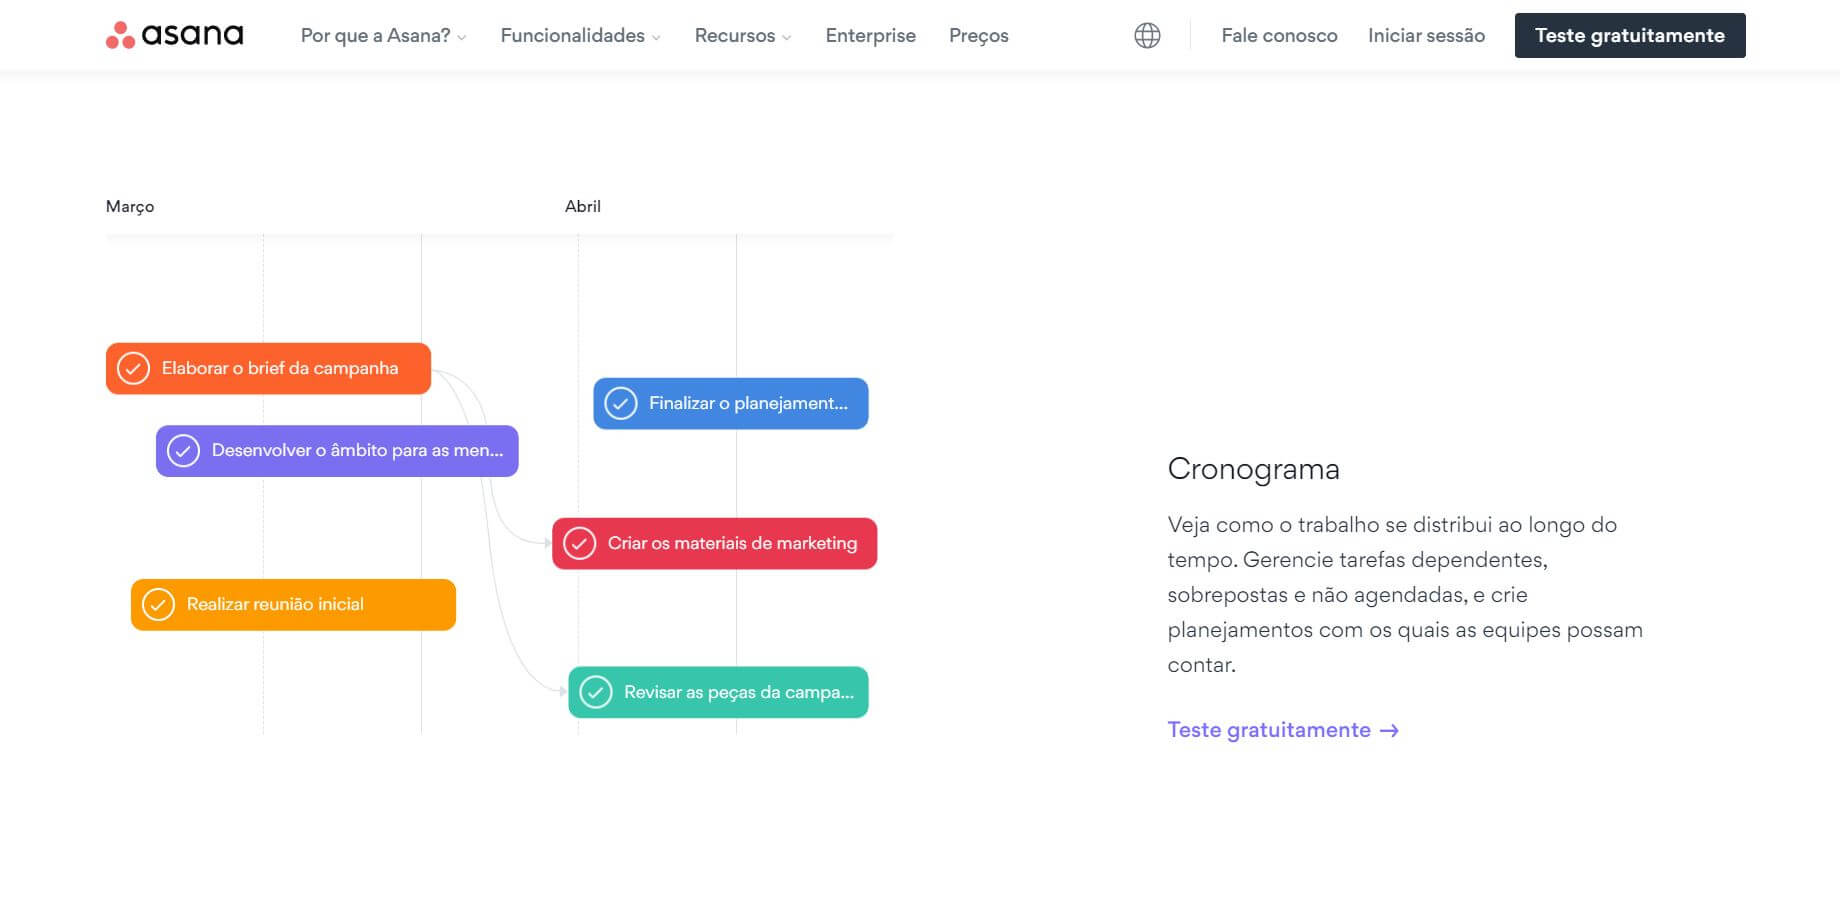Toggle checkmark on Desenvolver o âmbito task
The image size is (1840, 909).
click(x=183, y=451)
